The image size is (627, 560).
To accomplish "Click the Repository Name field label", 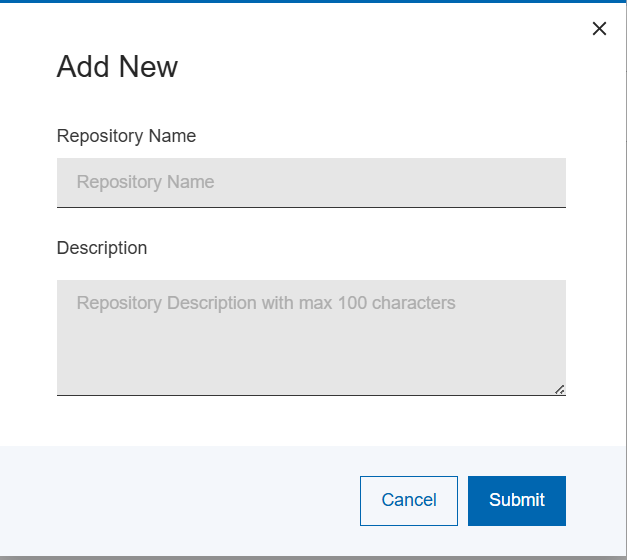I will coord(126,136).
